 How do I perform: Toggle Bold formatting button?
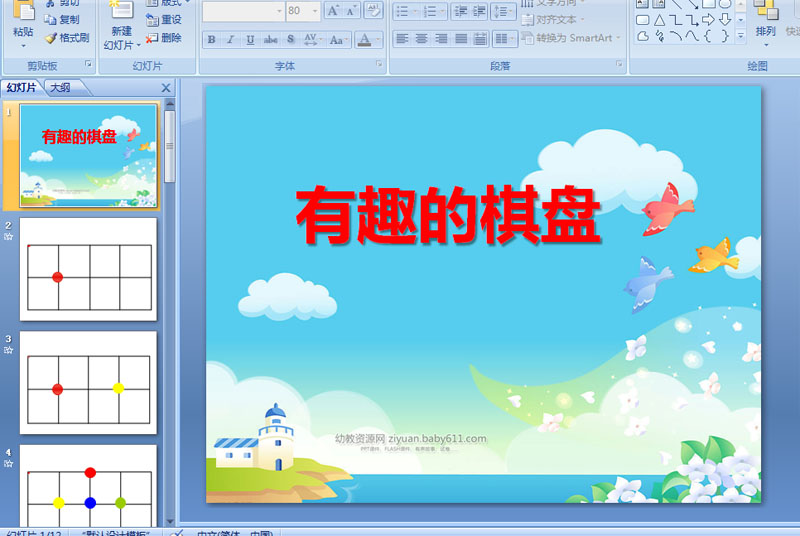pos(211,39)
